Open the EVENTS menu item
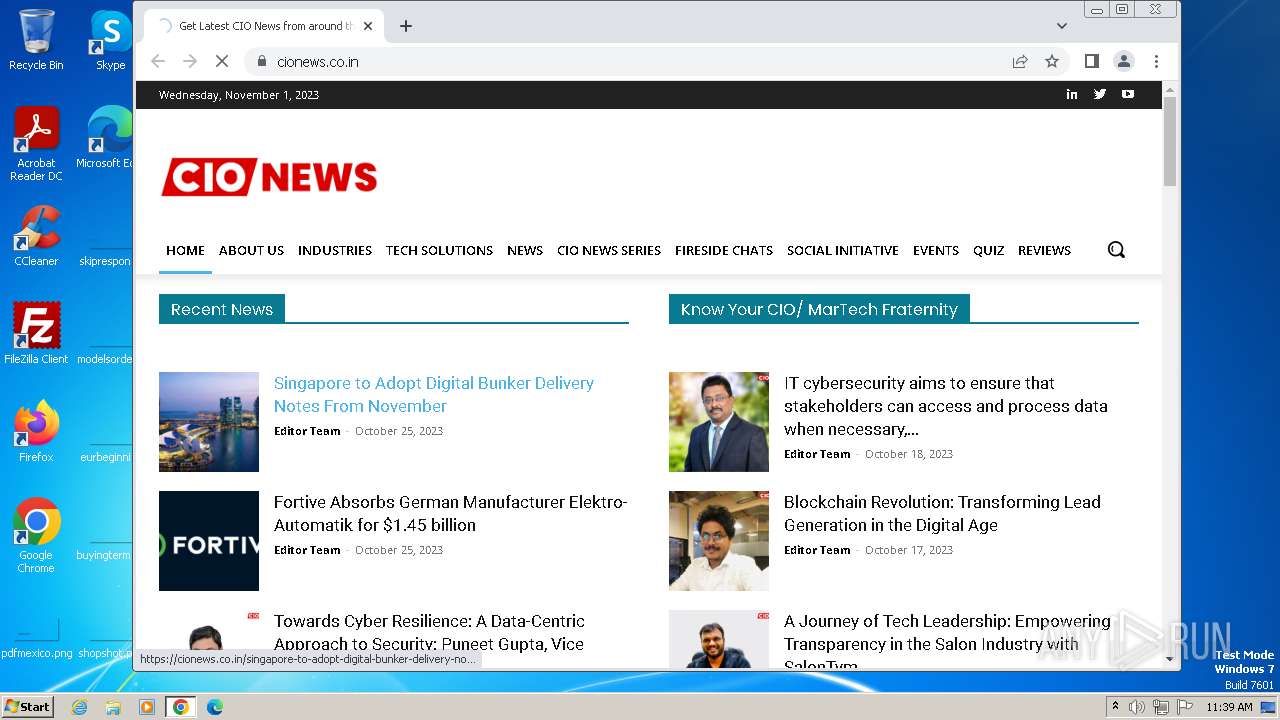Screen dimensions: 1280x720 click(936, 250)
